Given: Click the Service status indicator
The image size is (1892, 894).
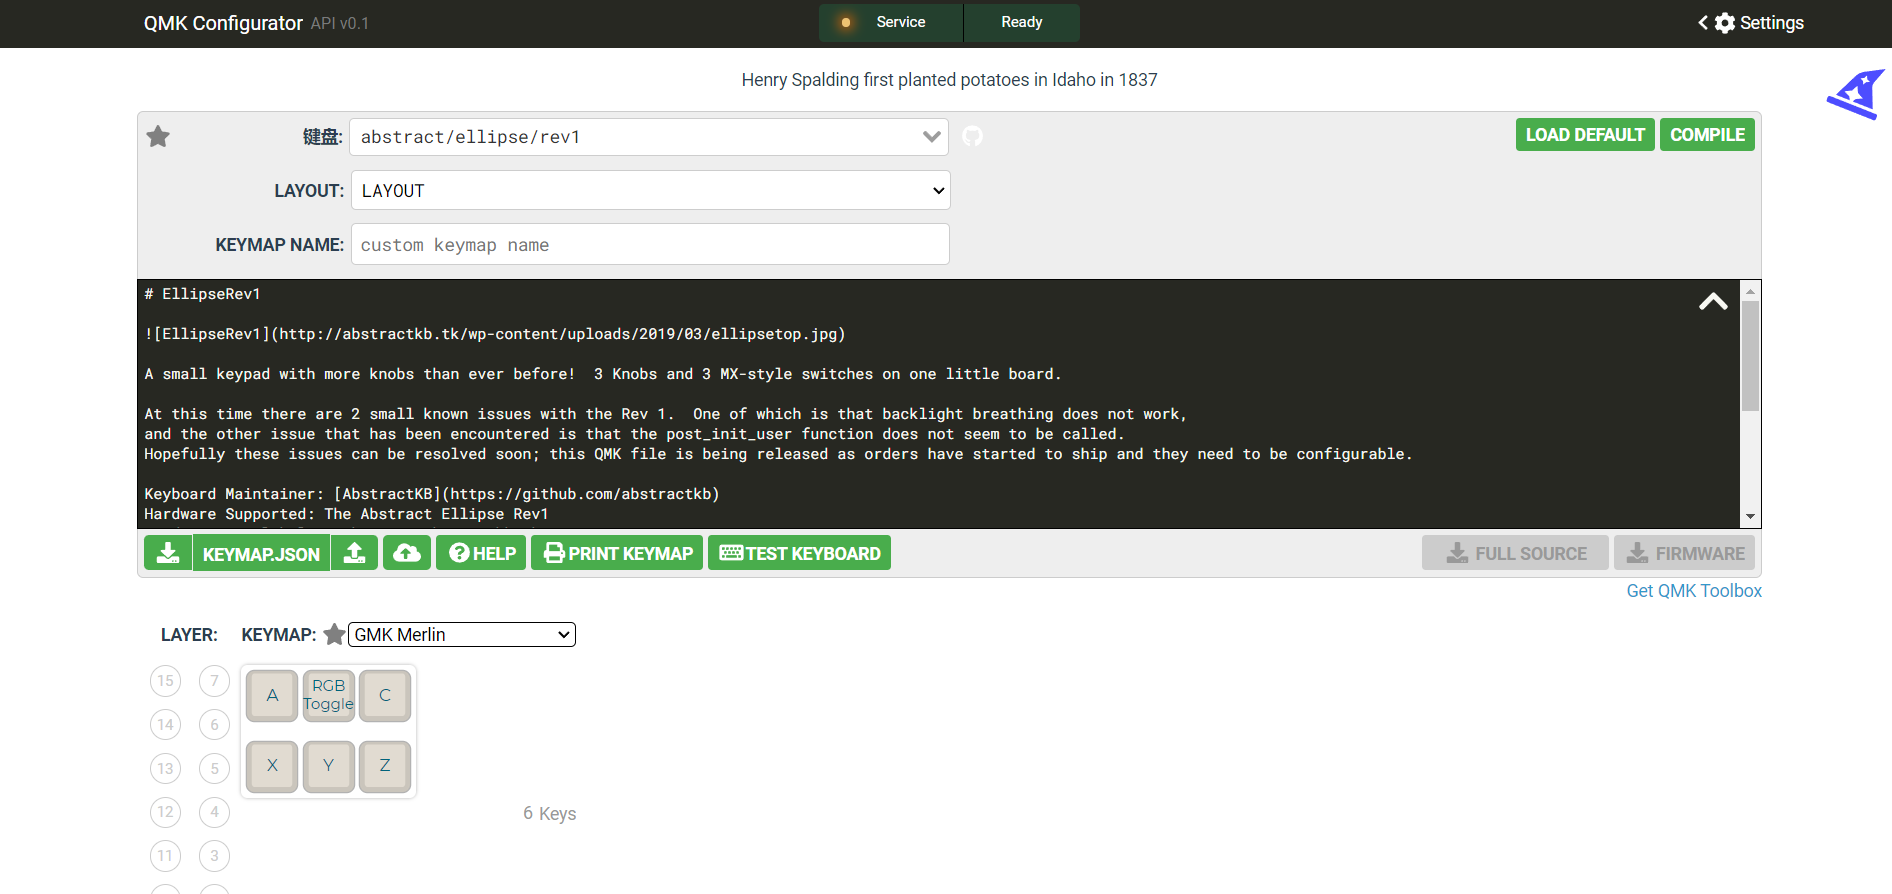Looking at the screenshot, I should [x=891, y=22].
